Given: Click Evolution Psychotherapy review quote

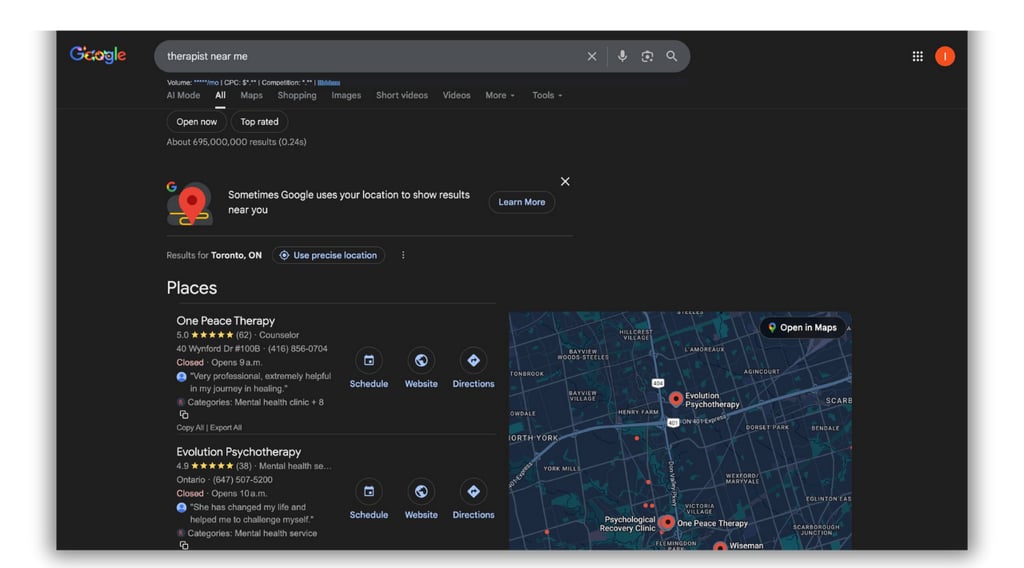Looking at the screenshot, I should click(x=251, y=513).
